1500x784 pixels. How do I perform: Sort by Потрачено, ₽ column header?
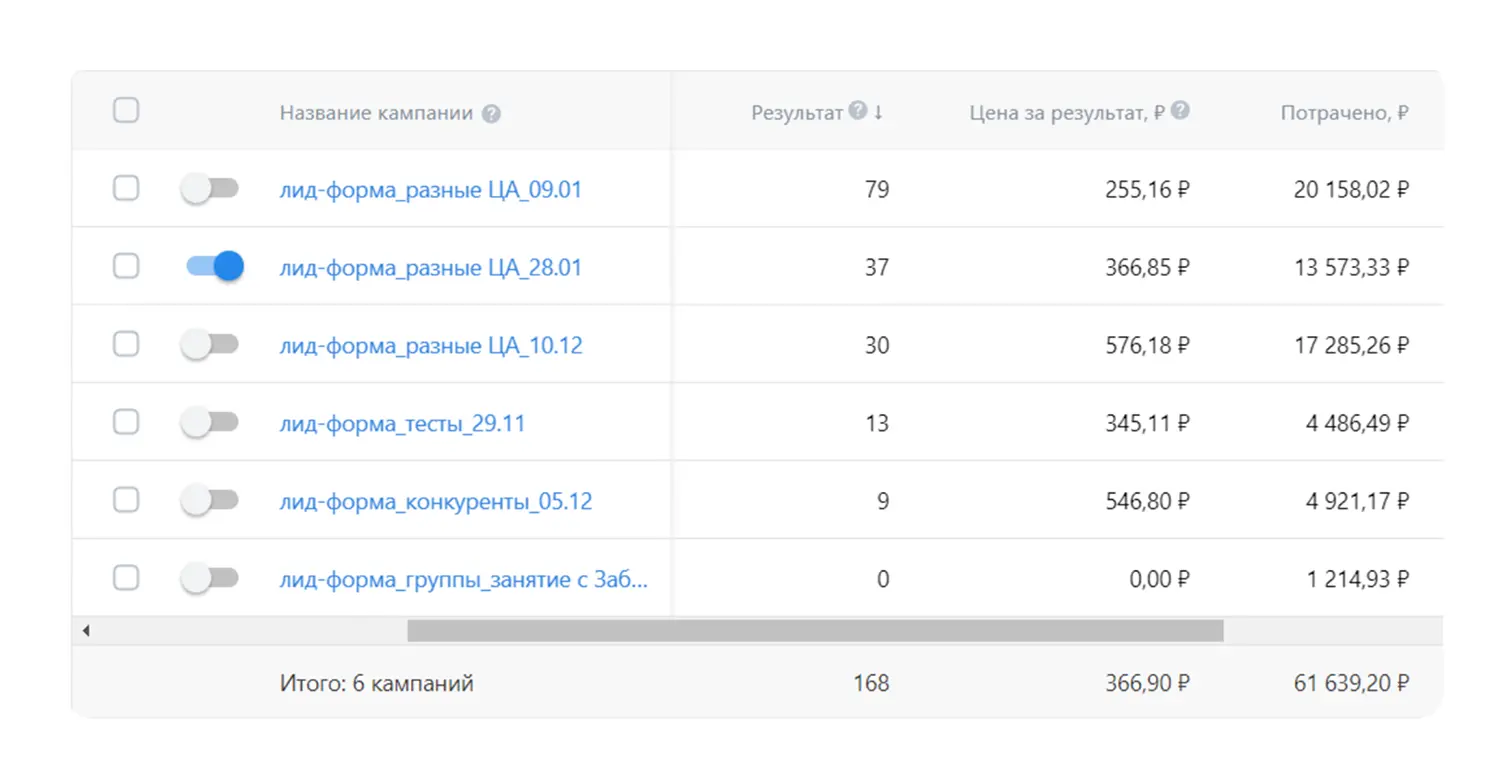1344,113
